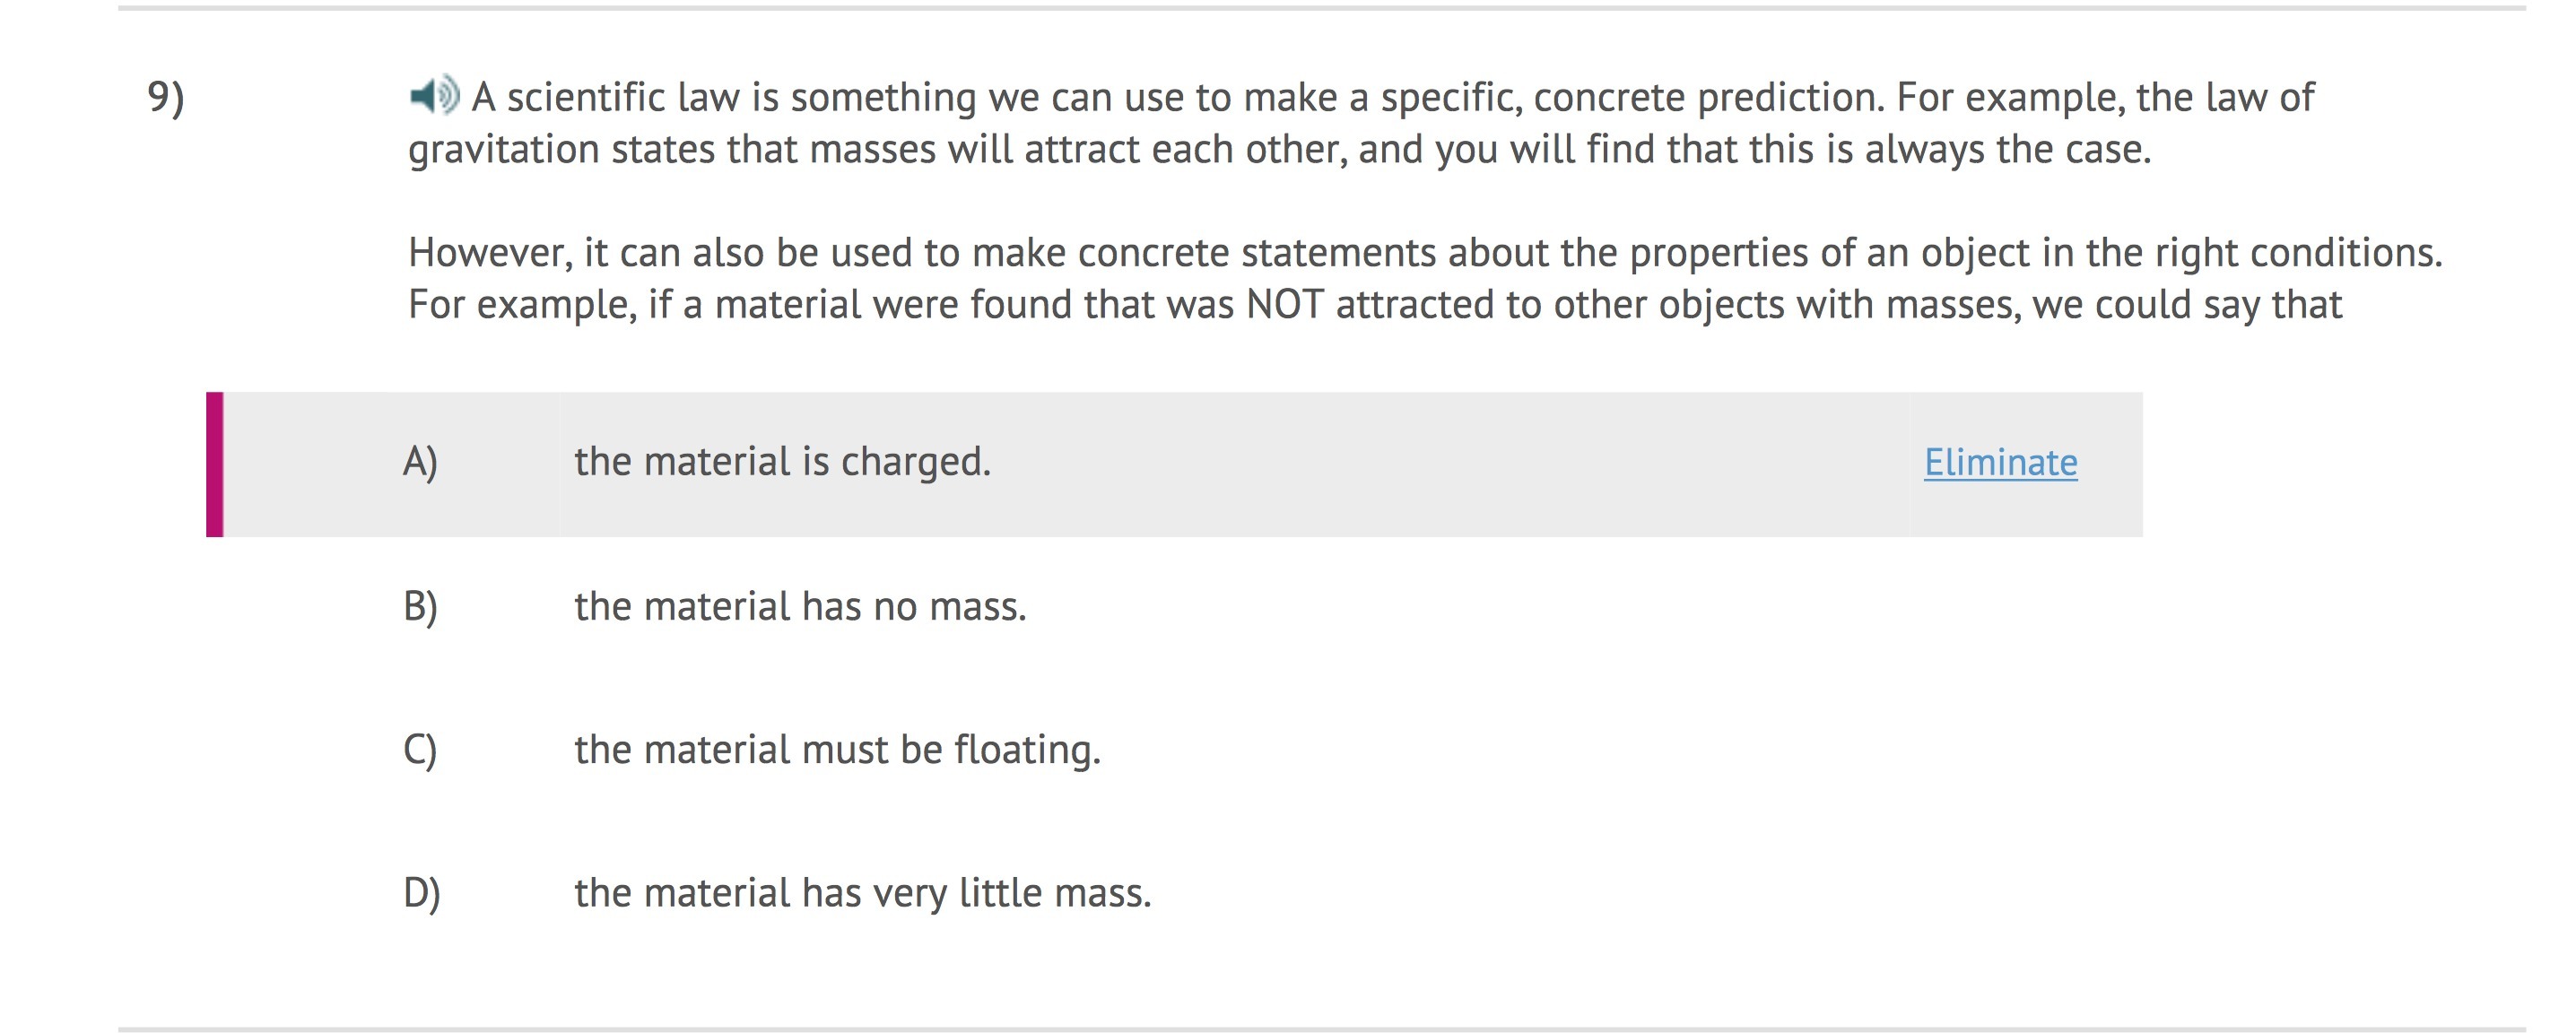2576x1033 pixels.
Task: Select answer letter B)
Action: (x=420, y=606)
